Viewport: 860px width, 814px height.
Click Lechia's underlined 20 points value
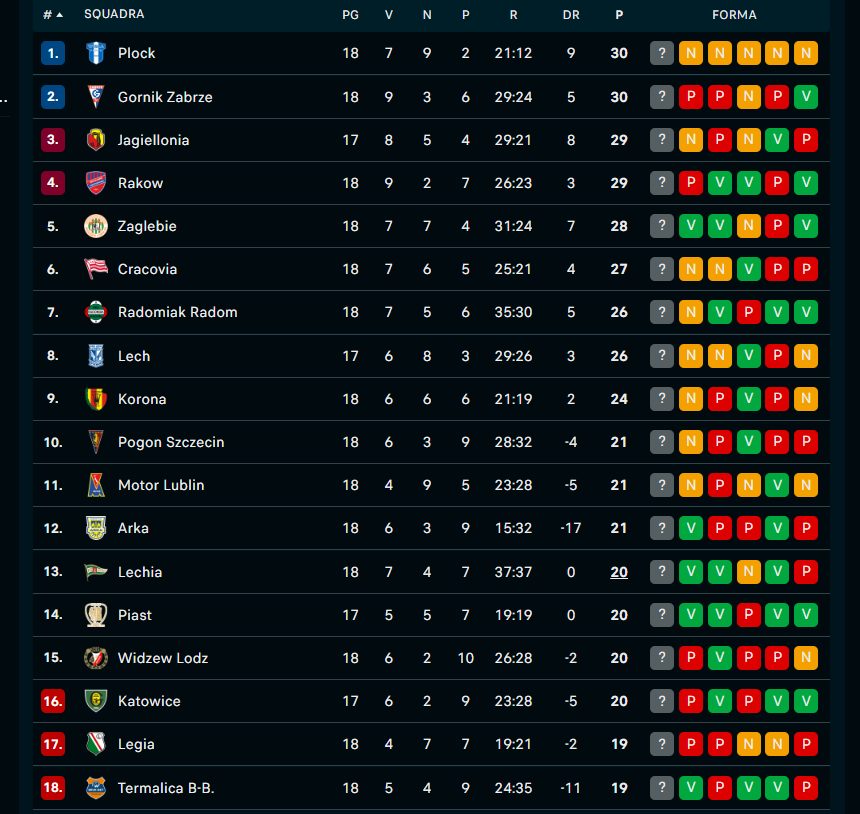point(618,572)
